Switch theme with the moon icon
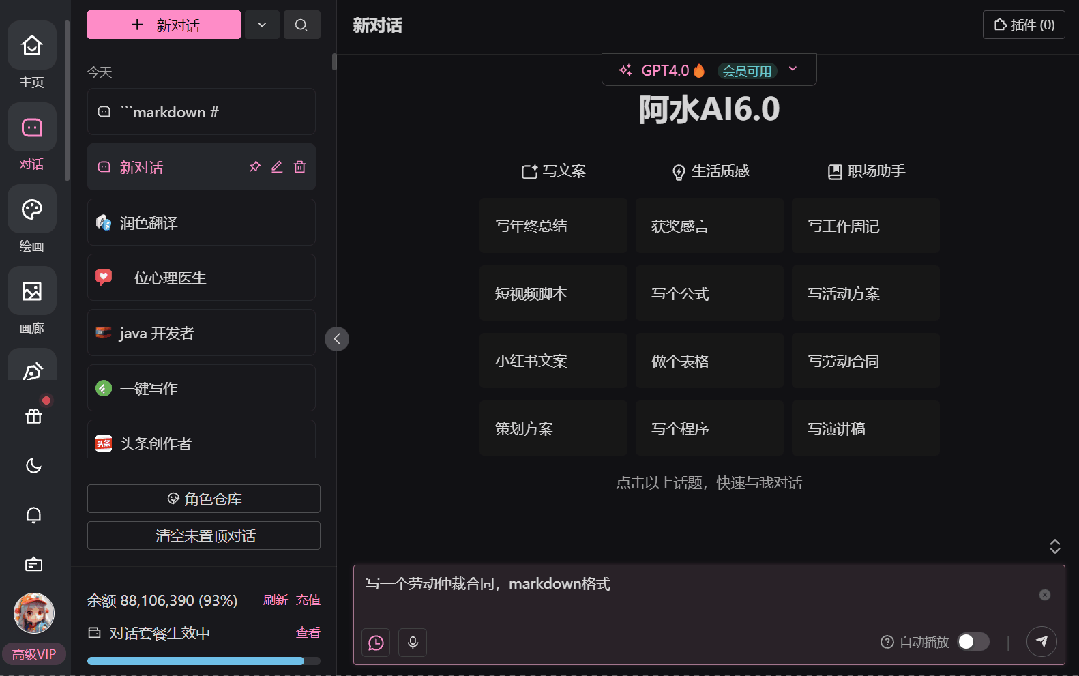The width and height of the screenshot is (1079, 676). pos(33,466)
